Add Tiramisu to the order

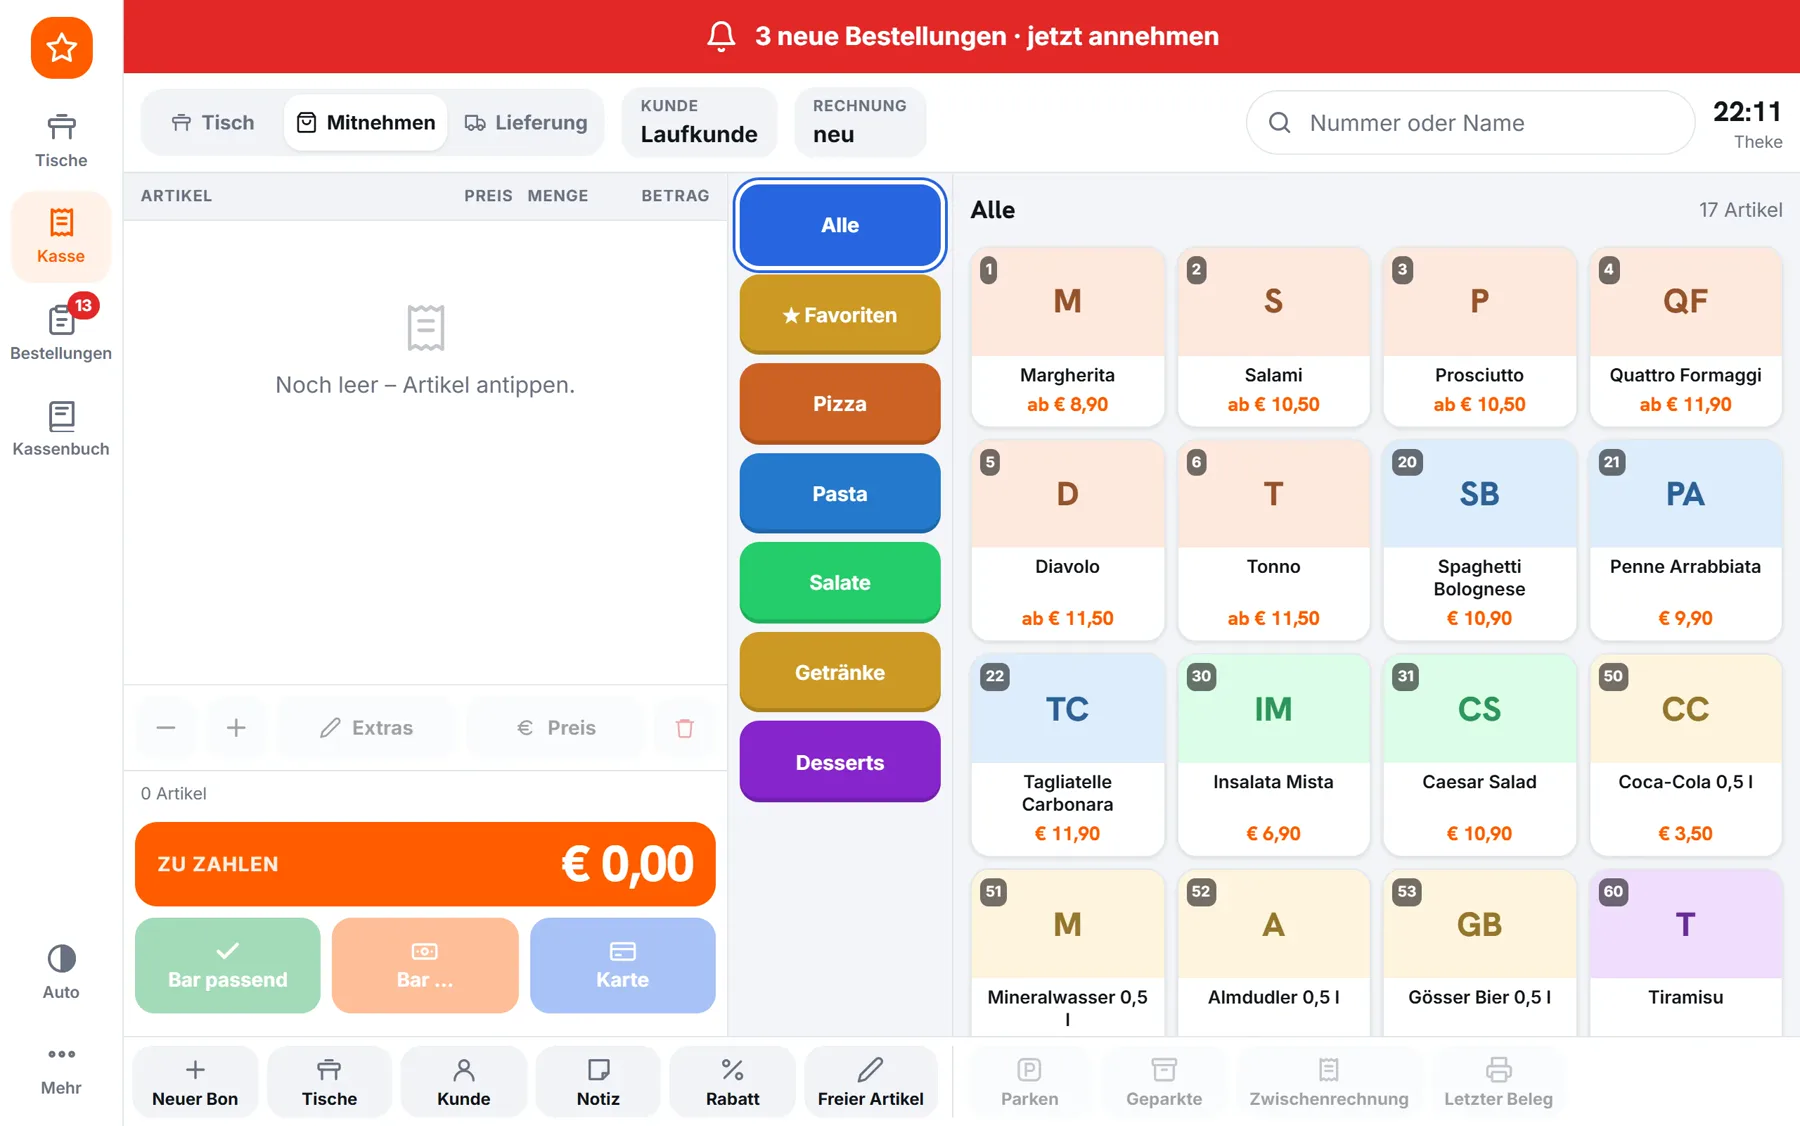point(1685,953)
